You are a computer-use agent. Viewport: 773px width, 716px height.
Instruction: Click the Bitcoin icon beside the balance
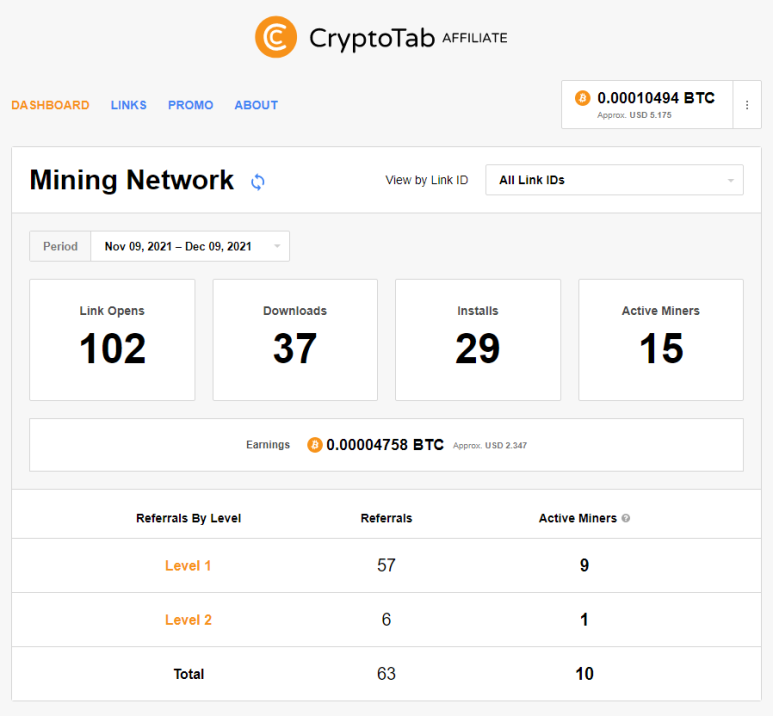(582, 98)
